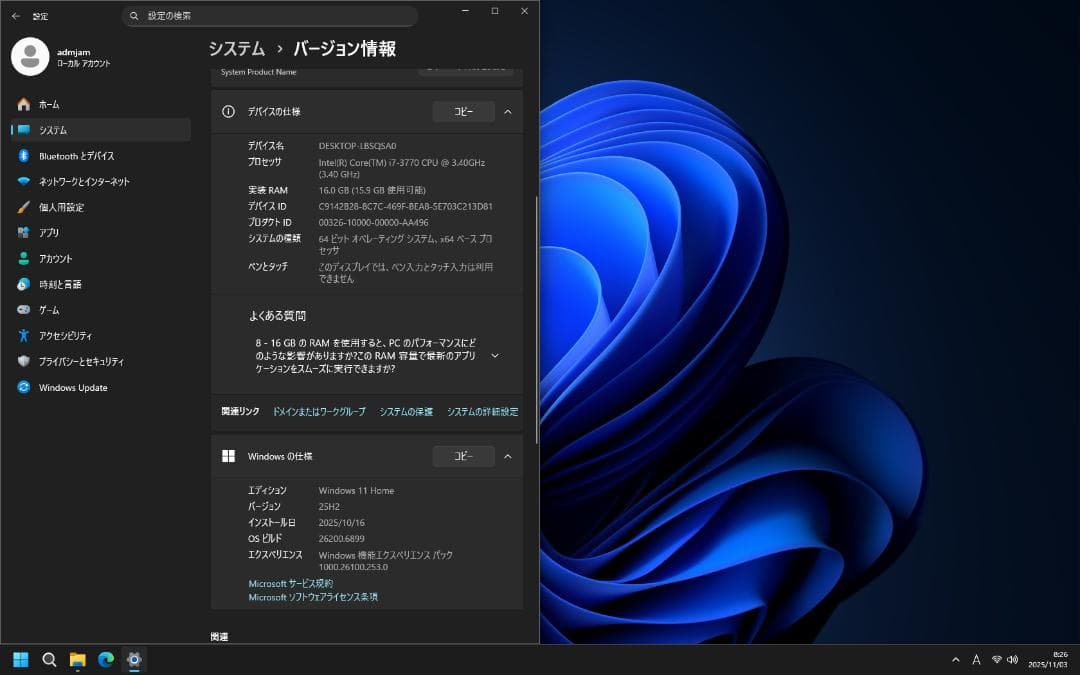Click the 設定の検索 search box
This screenshot has height=675, width=1080.
270,16
